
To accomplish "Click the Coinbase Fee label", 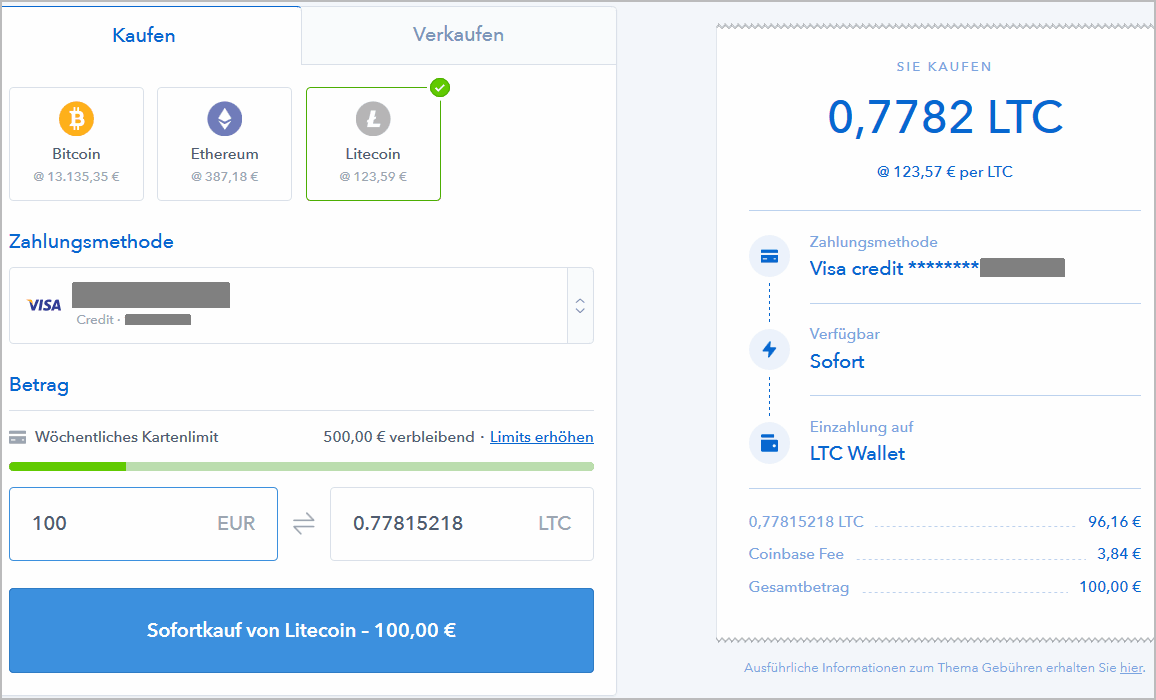I will click(796, 554).
